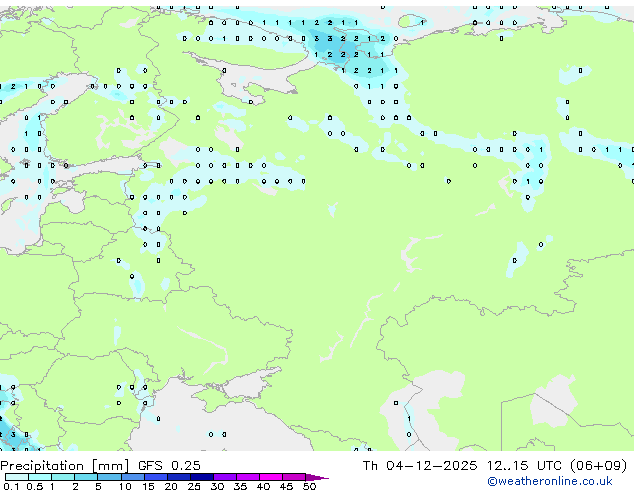The width and height of the screenshot is (634, 490).
Task: Click the '40' legend scale label
Action: [x=263, y=486]
